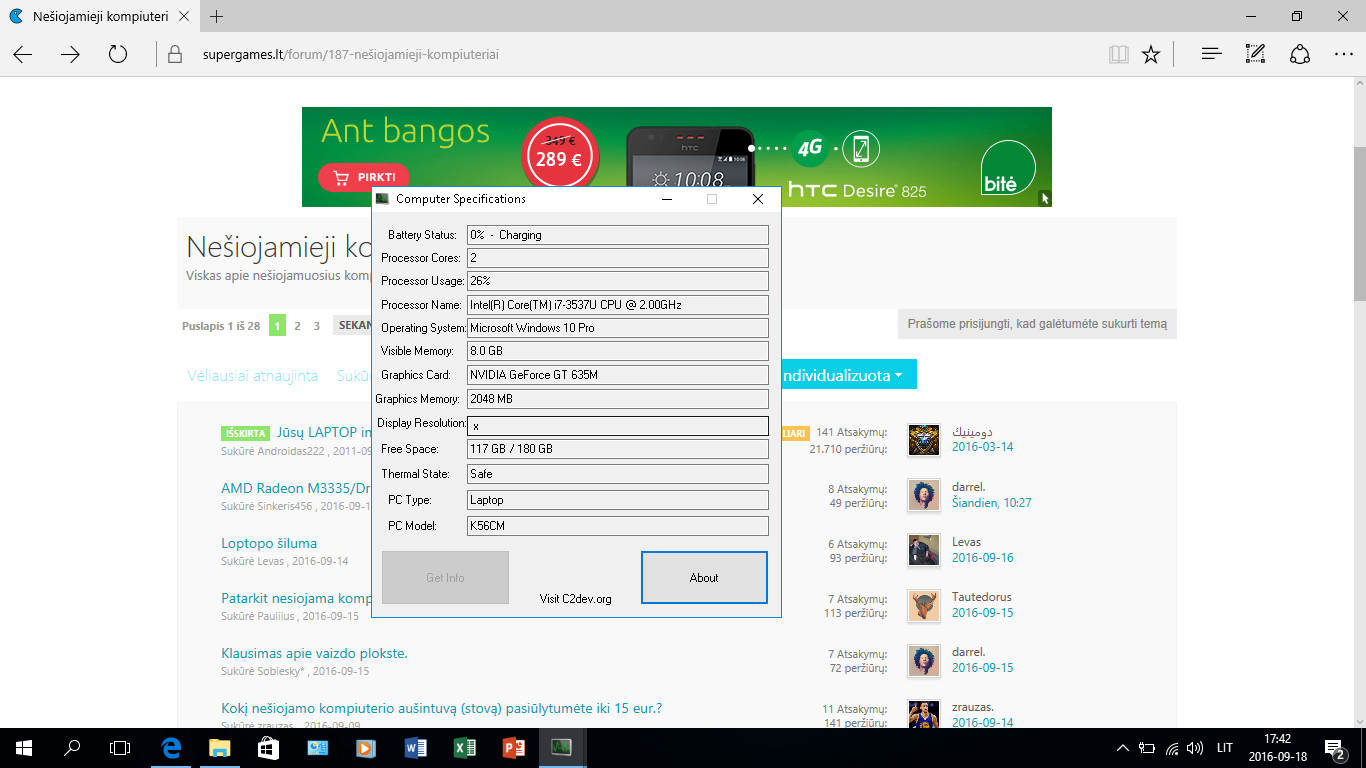Open the Visit C2dev.org link
The image size is (1366, 768).
576,599
